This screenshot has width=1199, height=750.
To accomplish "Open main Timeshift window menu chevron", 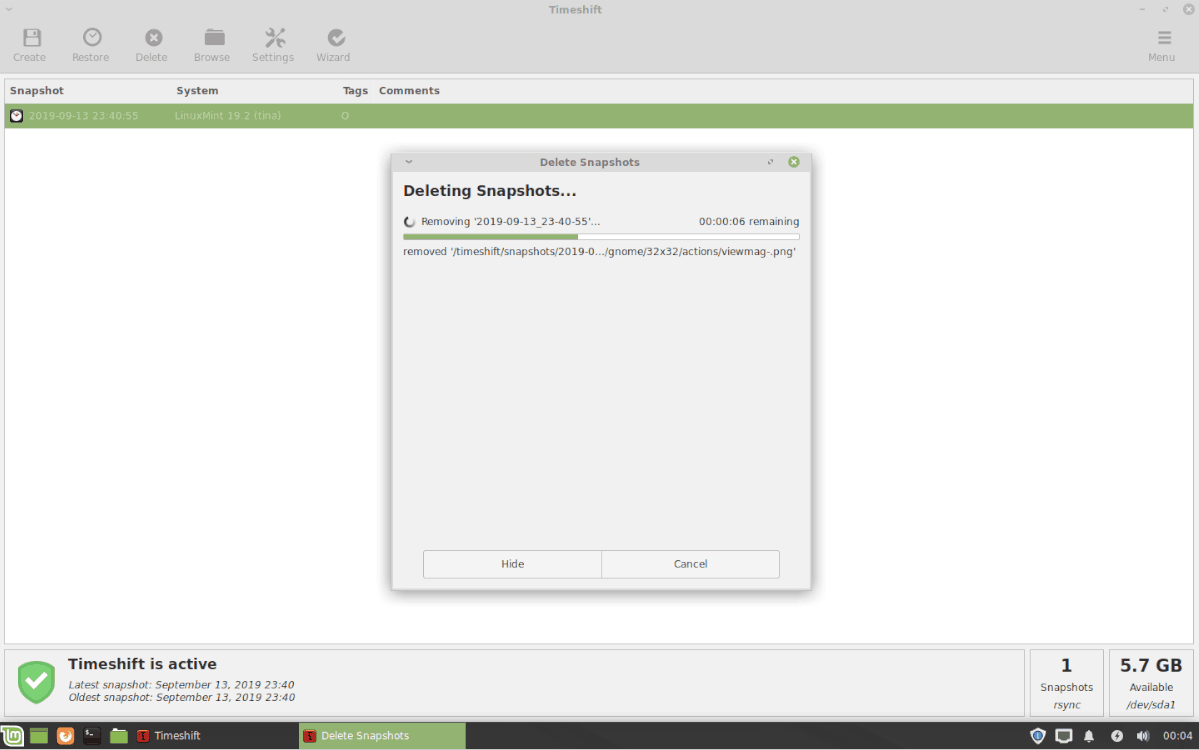I will [x=9, y=9].
